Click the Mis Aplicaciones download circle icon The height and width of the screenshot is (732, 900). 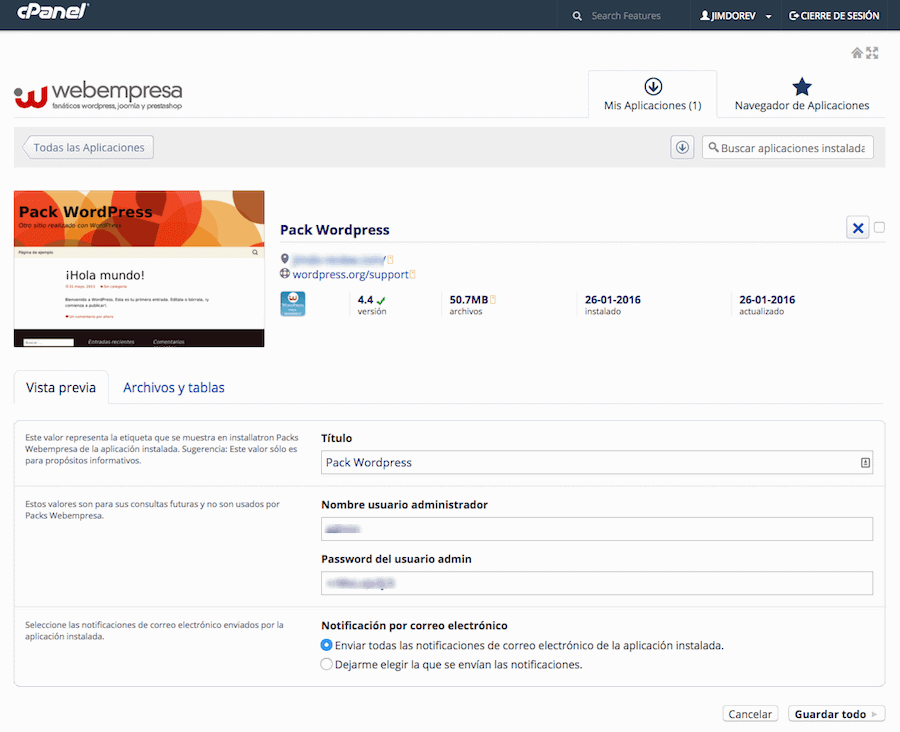click(x=653, y=86)
